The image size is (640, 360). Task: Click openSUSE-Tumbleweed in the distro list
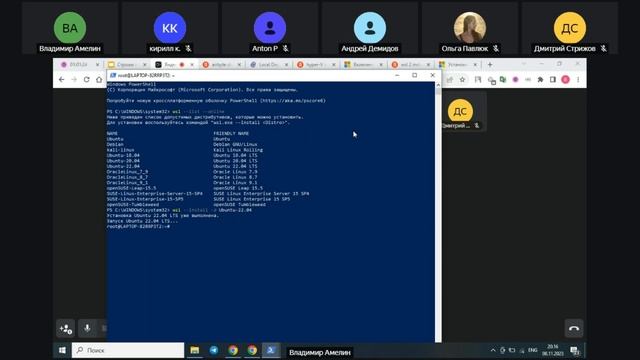coord(133,204)
